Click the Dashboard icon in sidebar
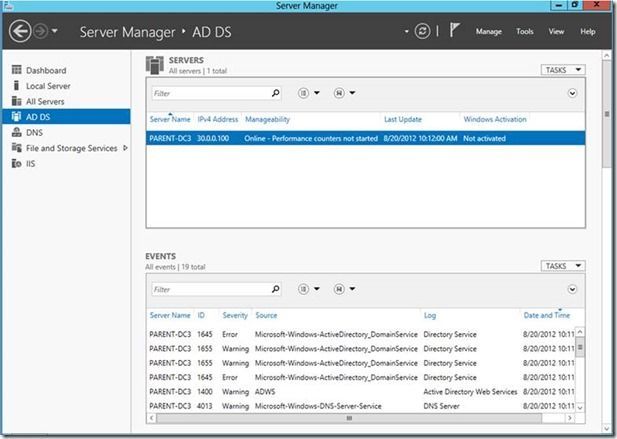 pyautogui.click(x=17, y=70)
